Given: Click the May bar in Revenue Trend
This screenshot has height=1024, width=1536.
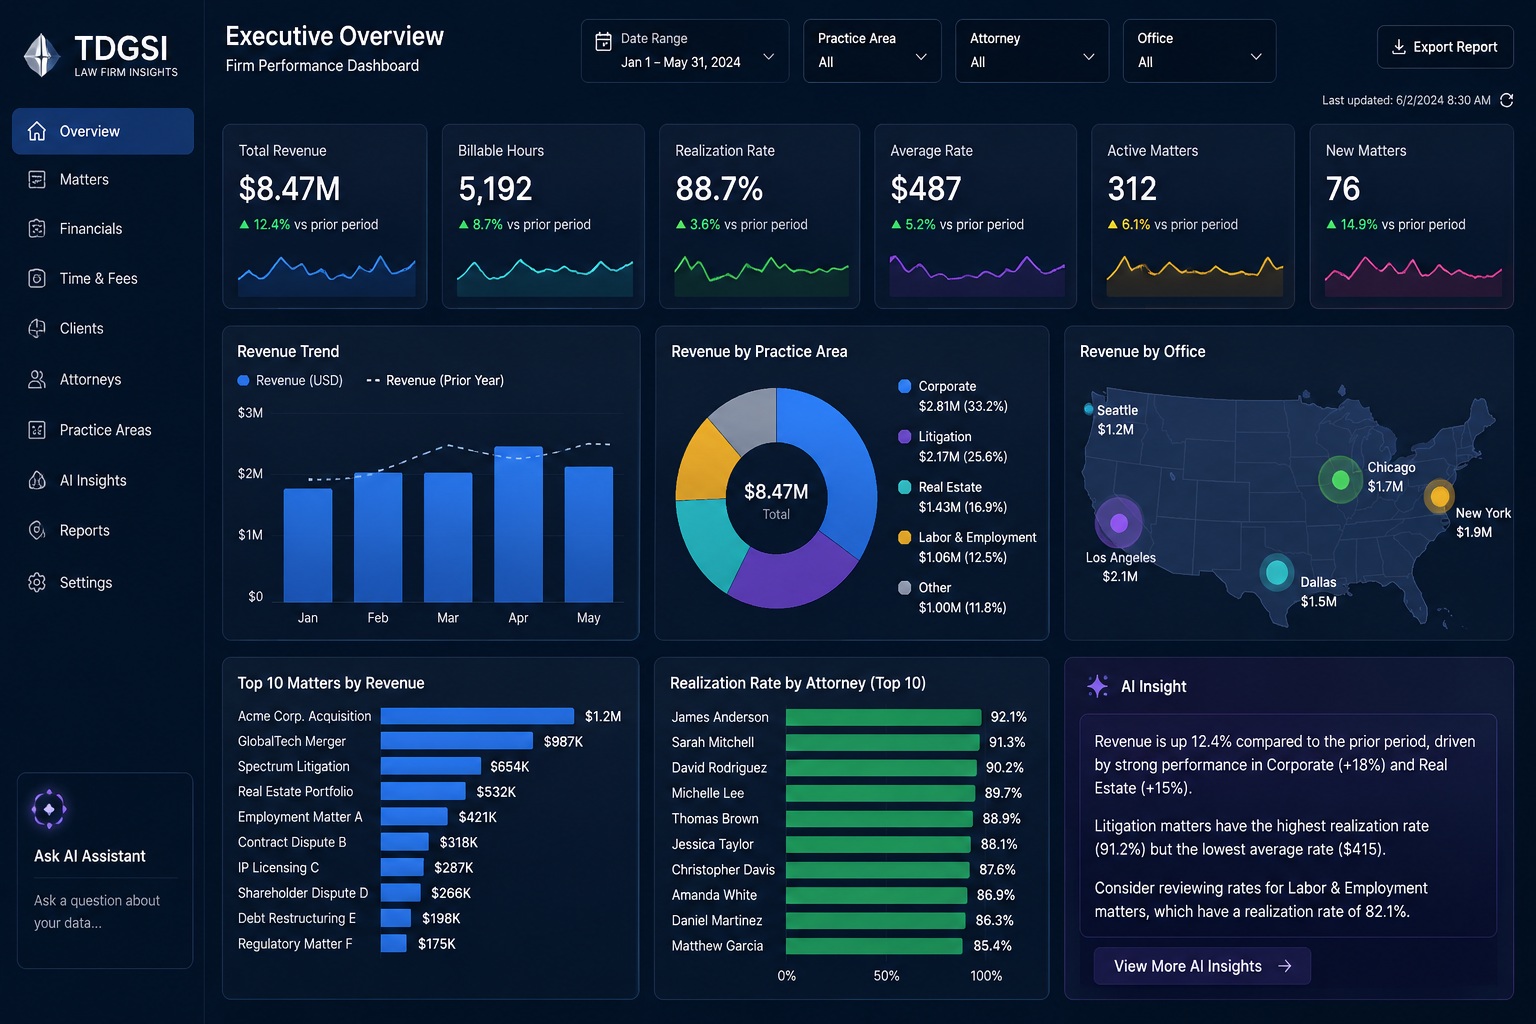Looking at the screenshot, I should click(589, 534).
